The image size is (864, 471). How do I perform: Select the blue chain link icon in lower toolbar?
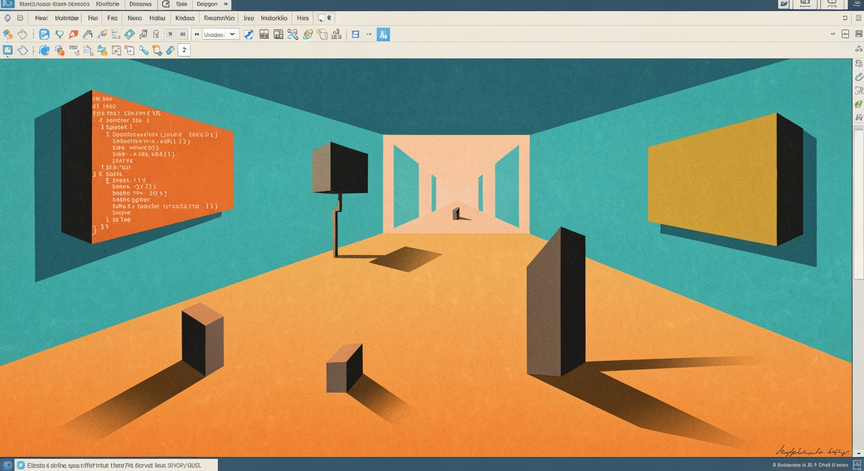point(143,50)
